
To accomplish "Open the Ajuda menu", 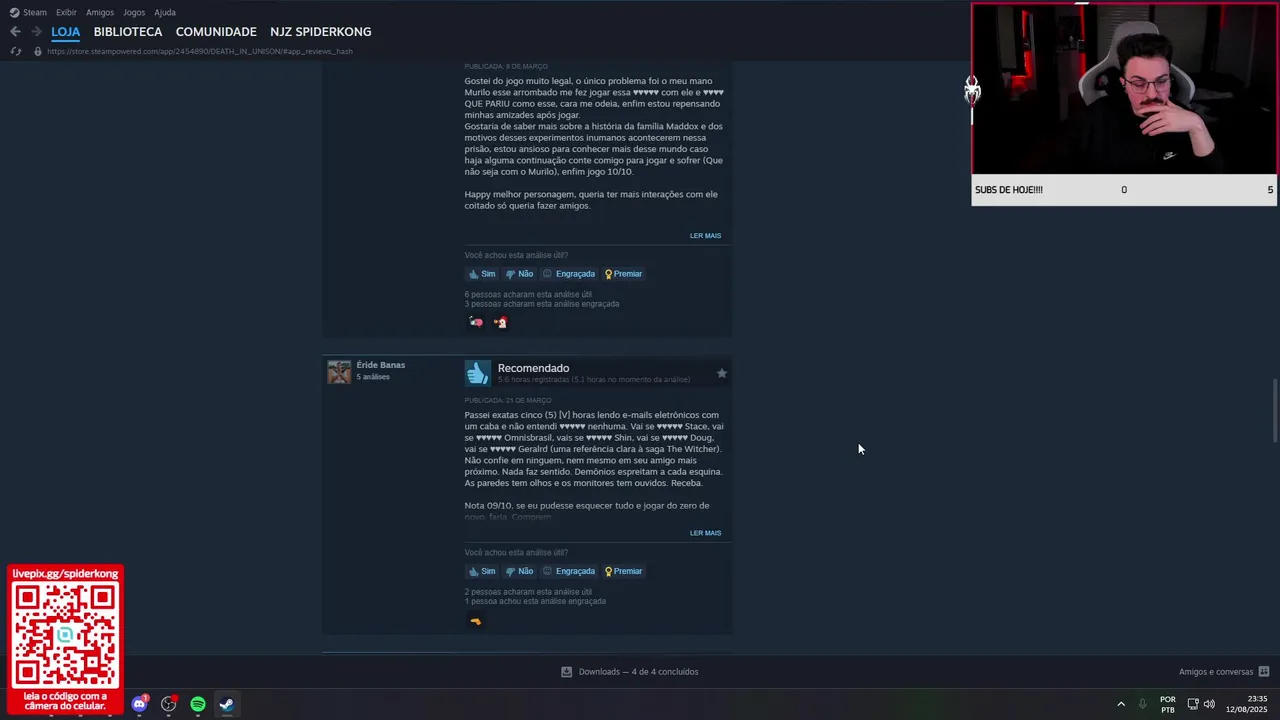I will (165, 12).
